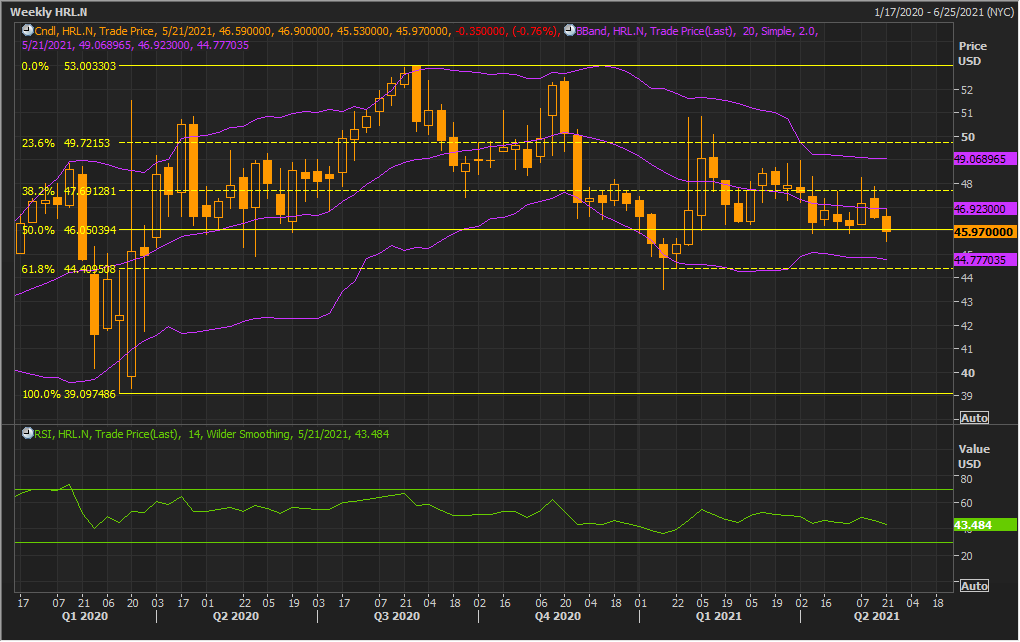Click the 'Q1 2020' quarter label
This screenshot has width=1020, height=642.
(85, 617)
